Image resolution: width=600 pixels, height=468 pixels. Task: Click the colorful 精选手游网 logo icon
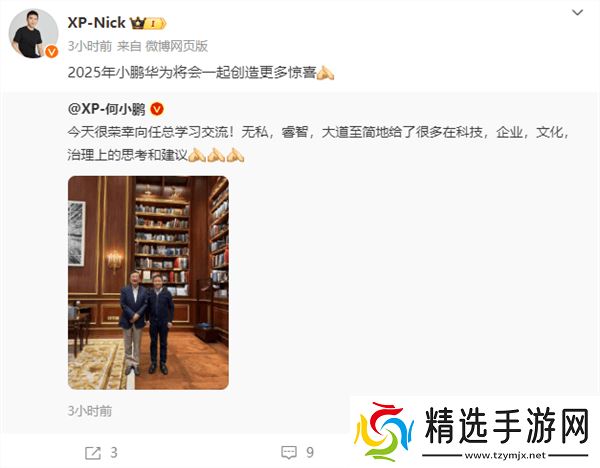(x=383, y=431)
